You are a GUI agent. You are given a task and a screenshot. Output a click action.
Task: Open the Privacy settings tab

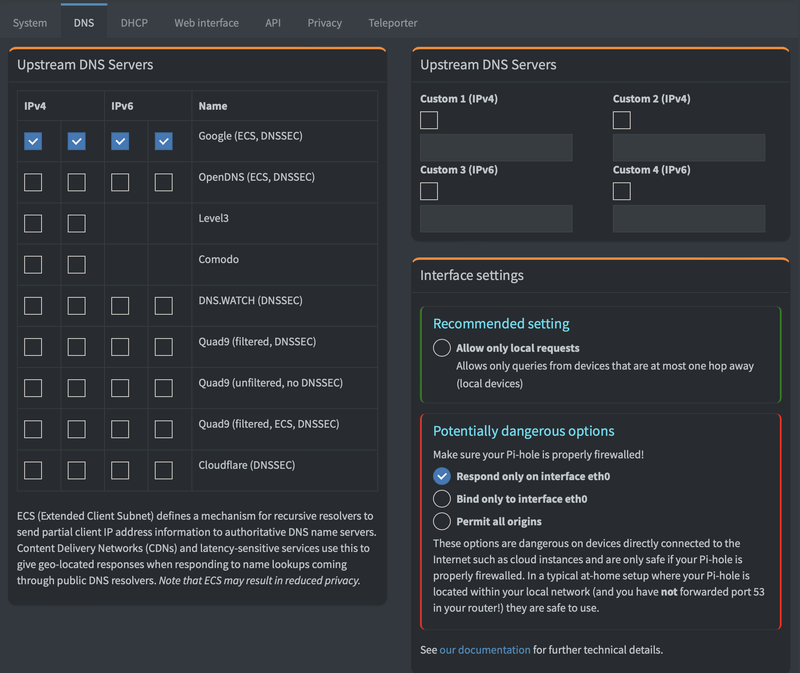pyautogui.click(x=324, y=23)
